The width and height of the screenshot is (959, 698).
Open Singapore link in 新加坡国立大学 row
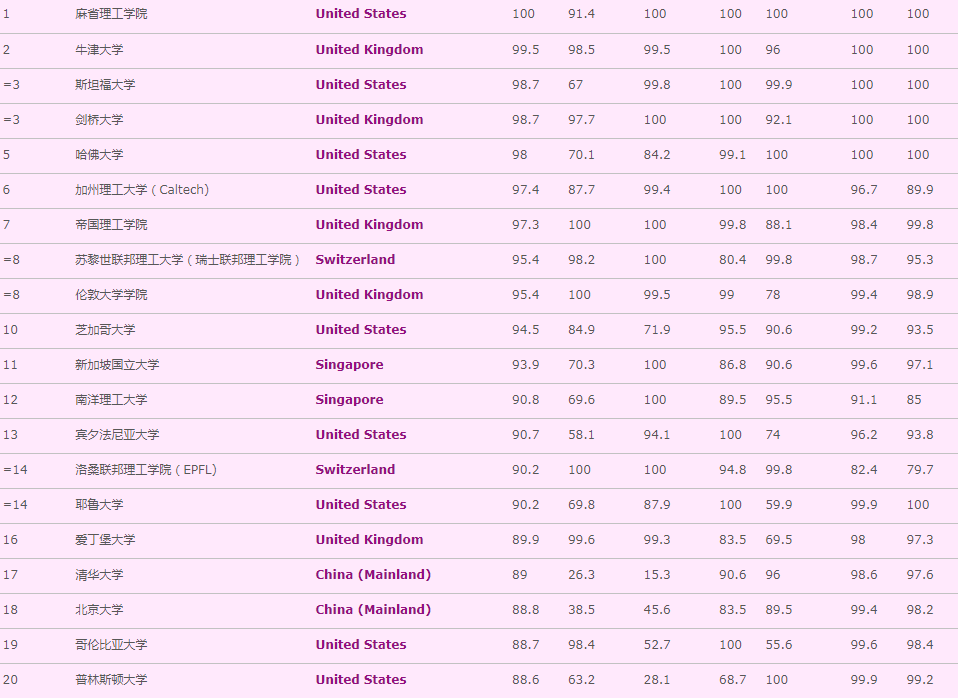point(349,365)
